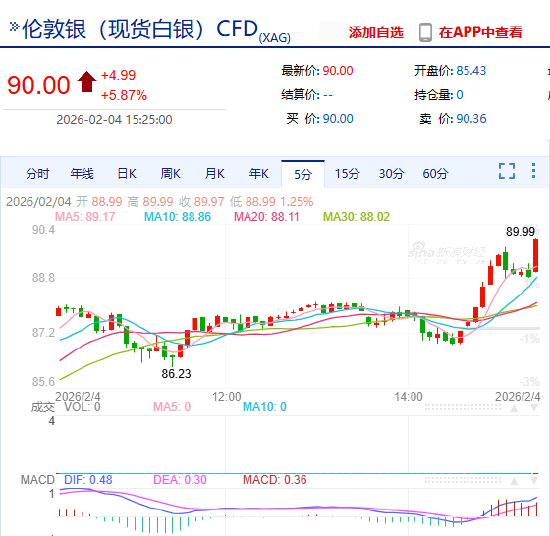The height and width of the screenshot is (536, 550).
Task: Click the 12:00 time axis label
Action: click(x=227, y=397)
